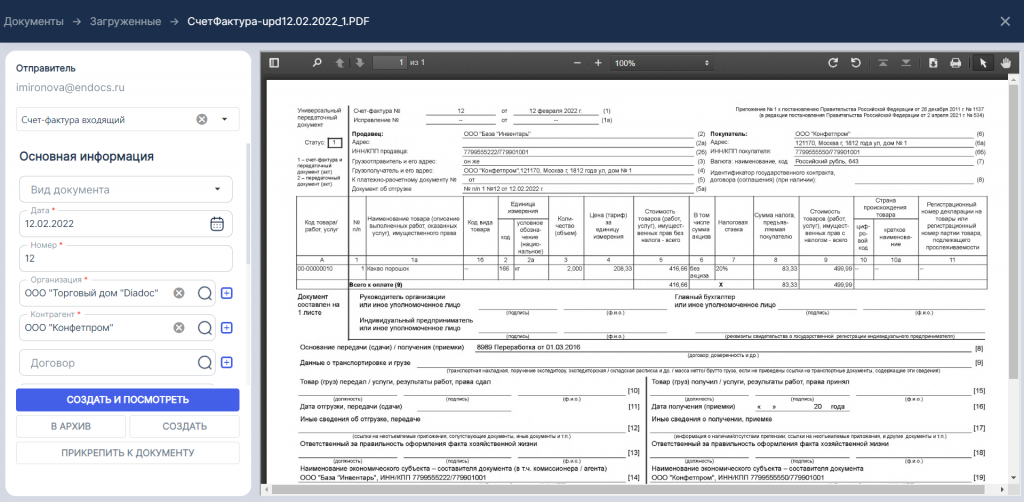The width and height of the screenshot is (1024, 502).
Task: Click file name СчетФактура-upd12.02.2022_1.PDF in breadcrumb
Action: [278, 22]
